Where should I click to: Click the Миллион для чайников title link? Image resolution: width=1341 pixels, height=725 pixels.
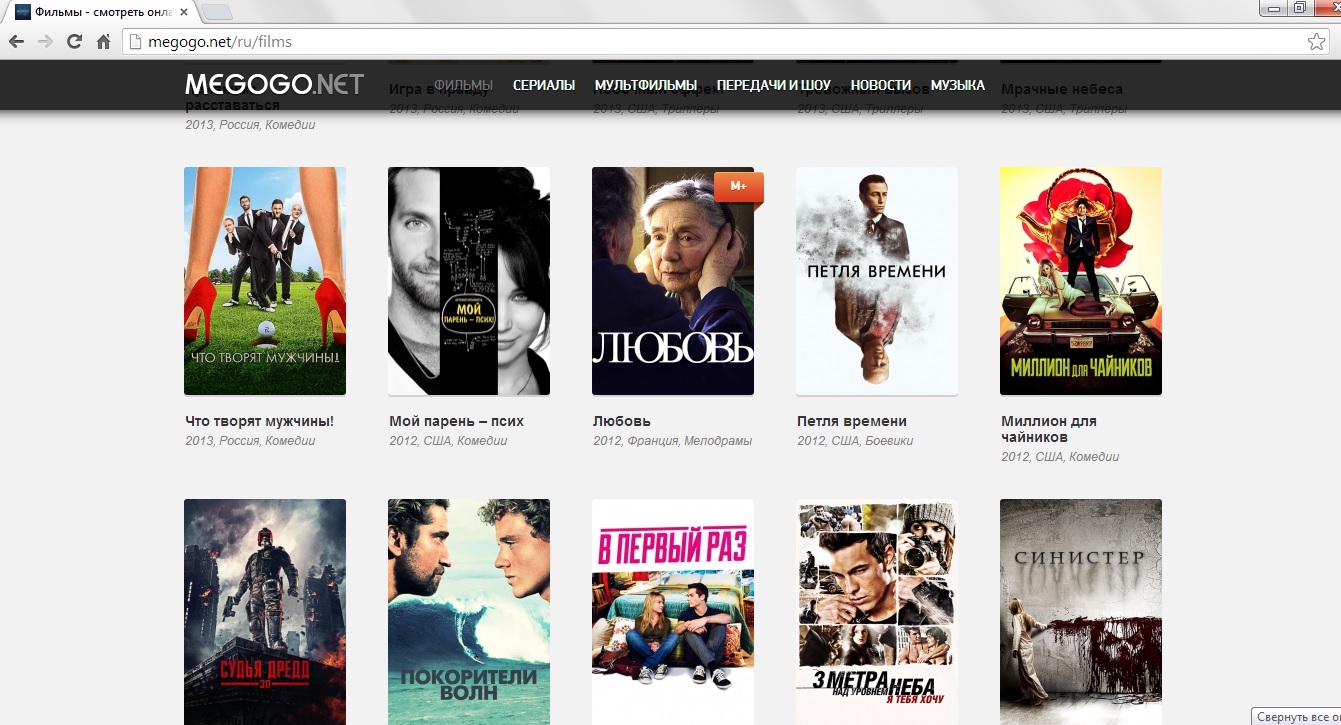click(1049, 429)
